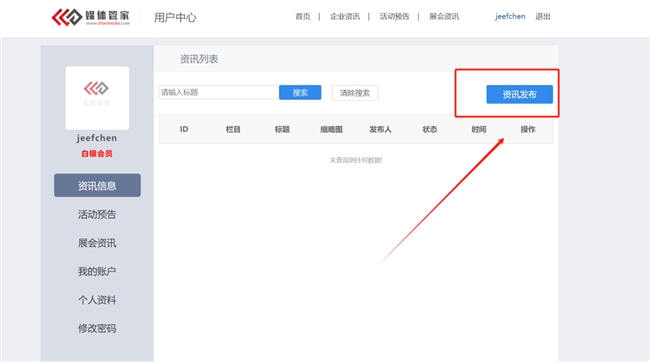Click the 操作 column header
The width and height of the screenshot is (650, 362).
pos(528,129)
